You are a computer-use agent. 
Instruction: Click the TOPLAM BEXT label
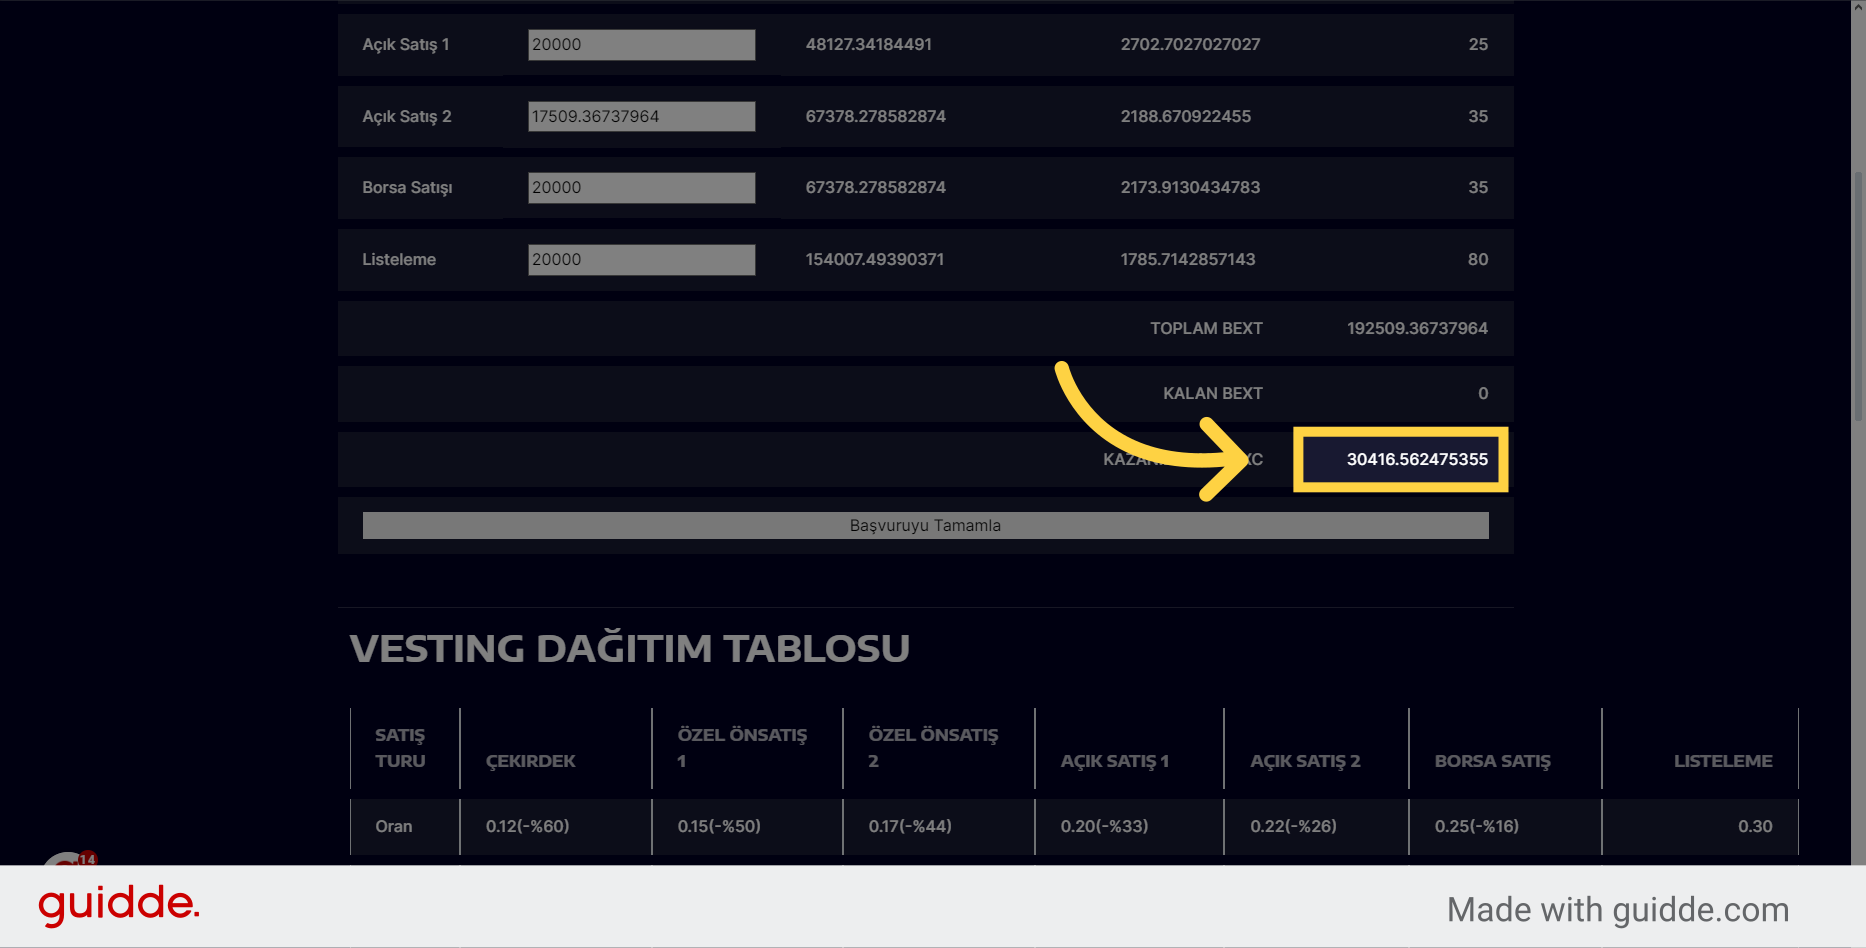(1206, 328)
